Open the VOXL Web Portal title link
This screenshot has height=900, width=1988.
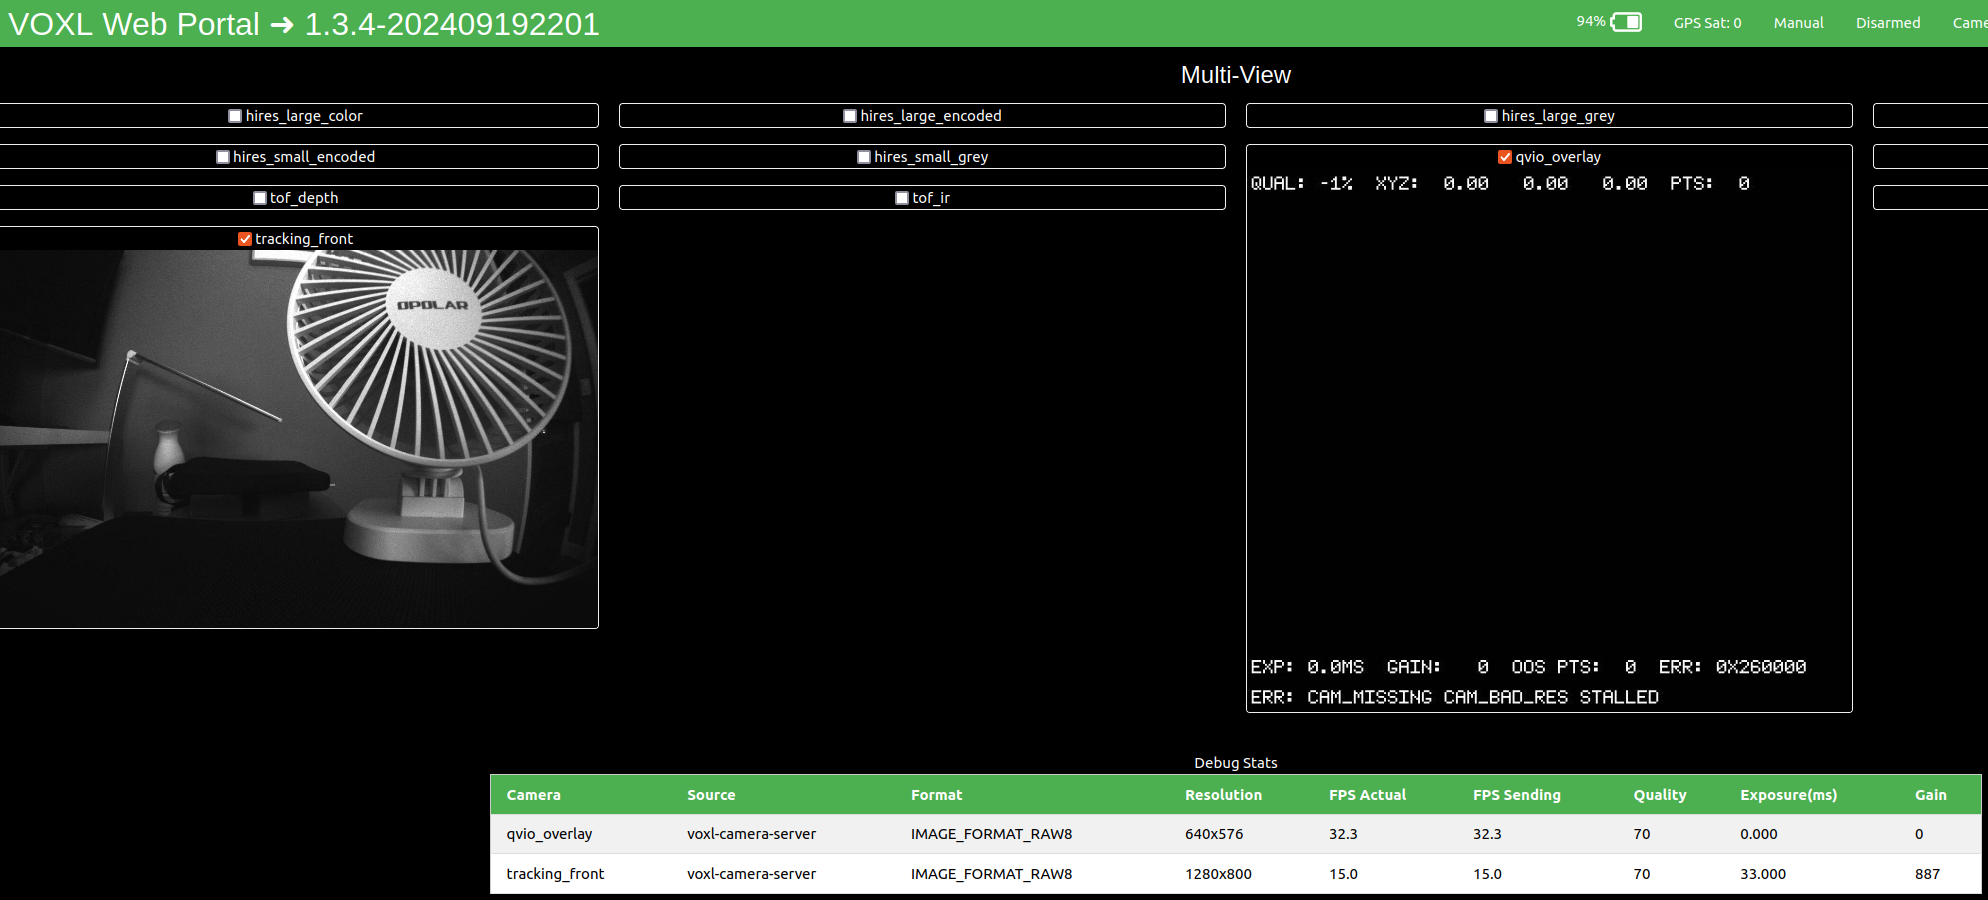(303, 24)
